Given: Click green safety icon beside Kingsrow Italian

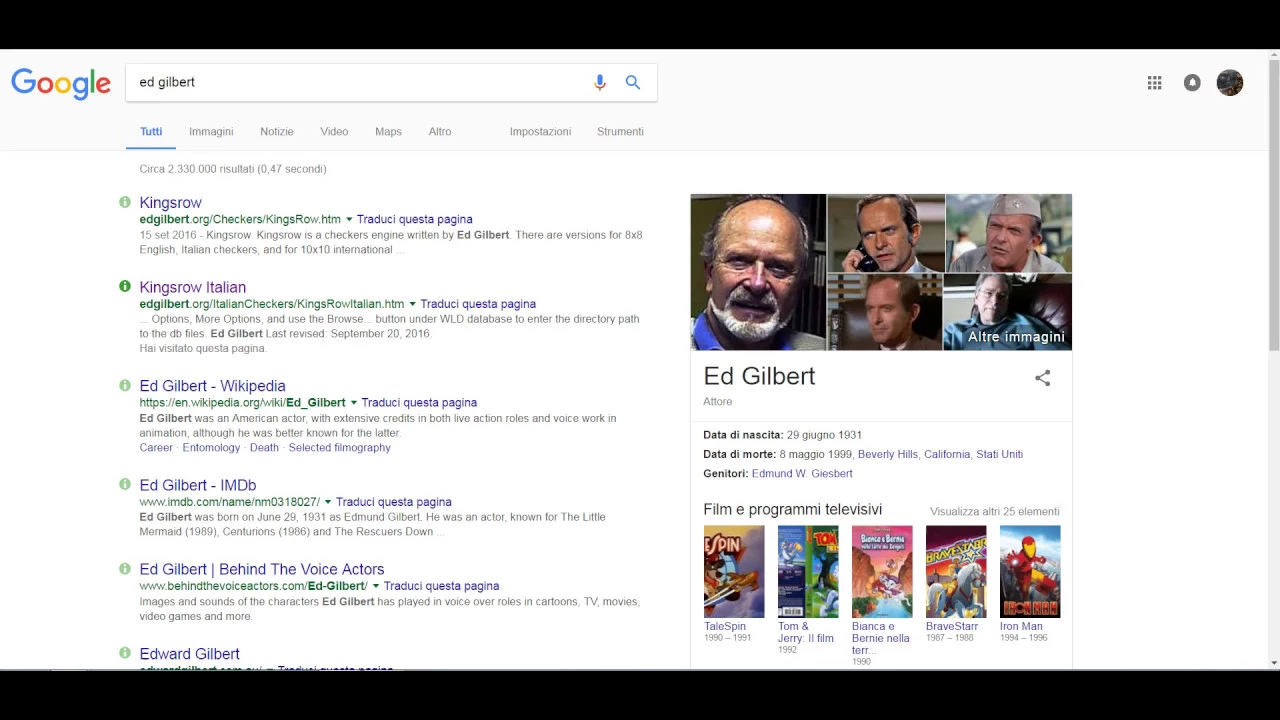Looking at the screenshot, I should pyautogui.click(x=125, y=286).
